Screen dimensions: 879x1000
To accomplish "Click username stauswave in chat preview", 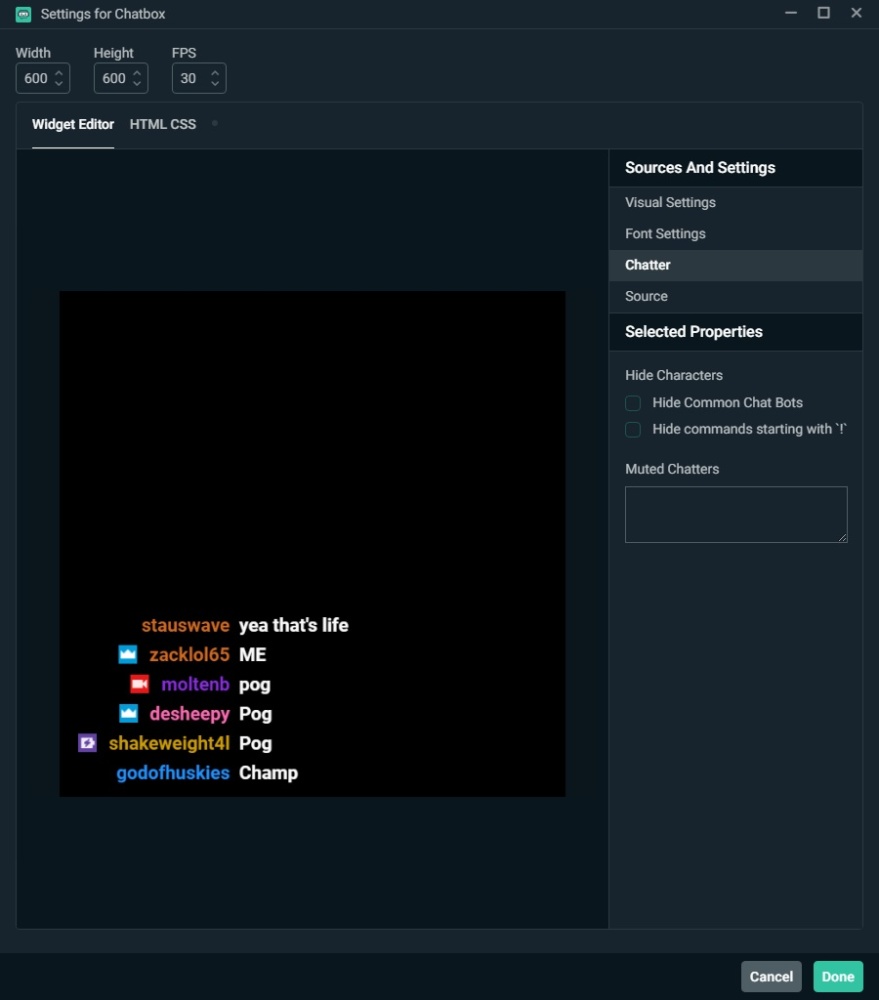I will (185, 625).
